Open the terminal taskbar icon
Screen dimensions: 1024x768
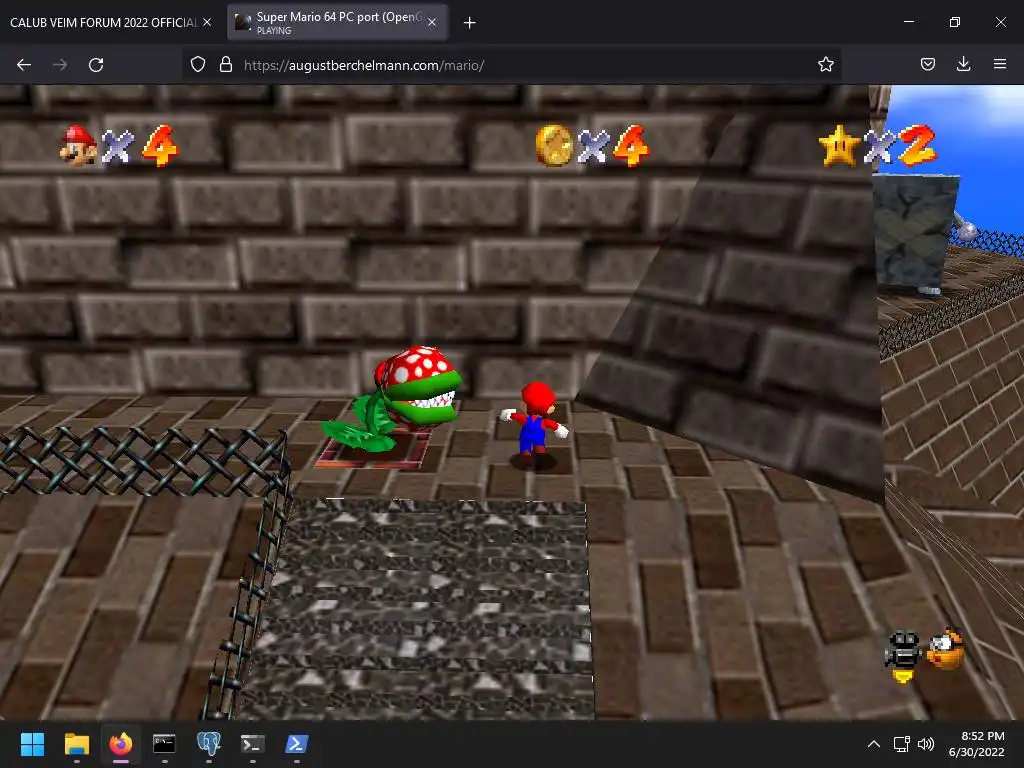[x=253, y=744]
